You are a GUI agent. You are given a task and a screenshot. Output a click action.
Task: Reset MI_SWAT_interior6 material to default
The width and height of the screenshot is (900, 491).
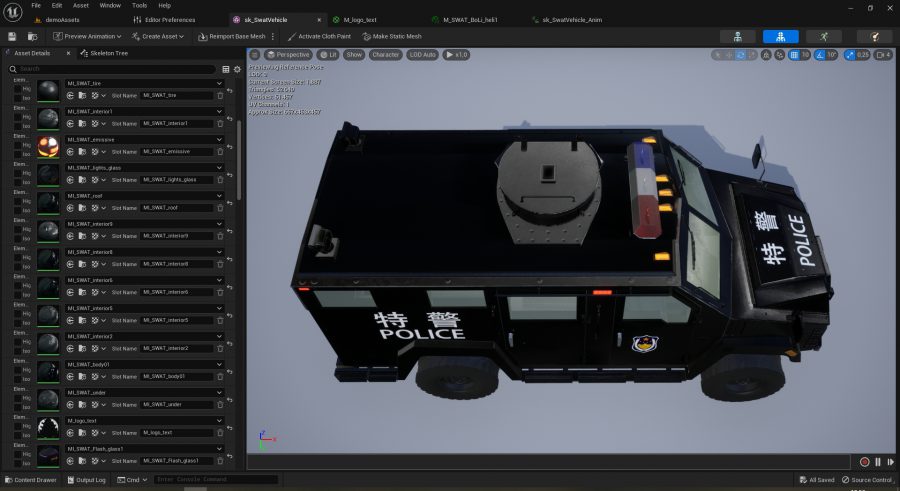[230, 287]
